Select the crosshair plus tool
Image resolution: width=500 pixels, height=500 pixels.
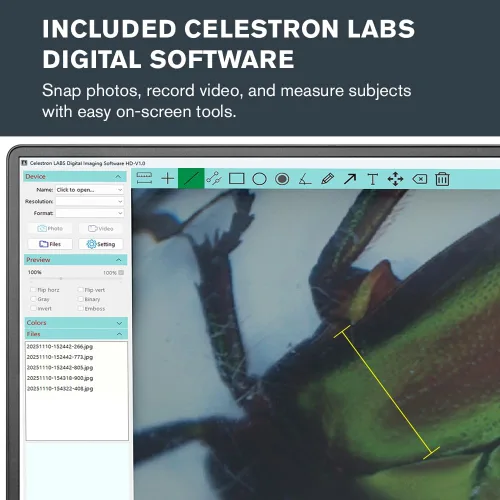point(168,179)
